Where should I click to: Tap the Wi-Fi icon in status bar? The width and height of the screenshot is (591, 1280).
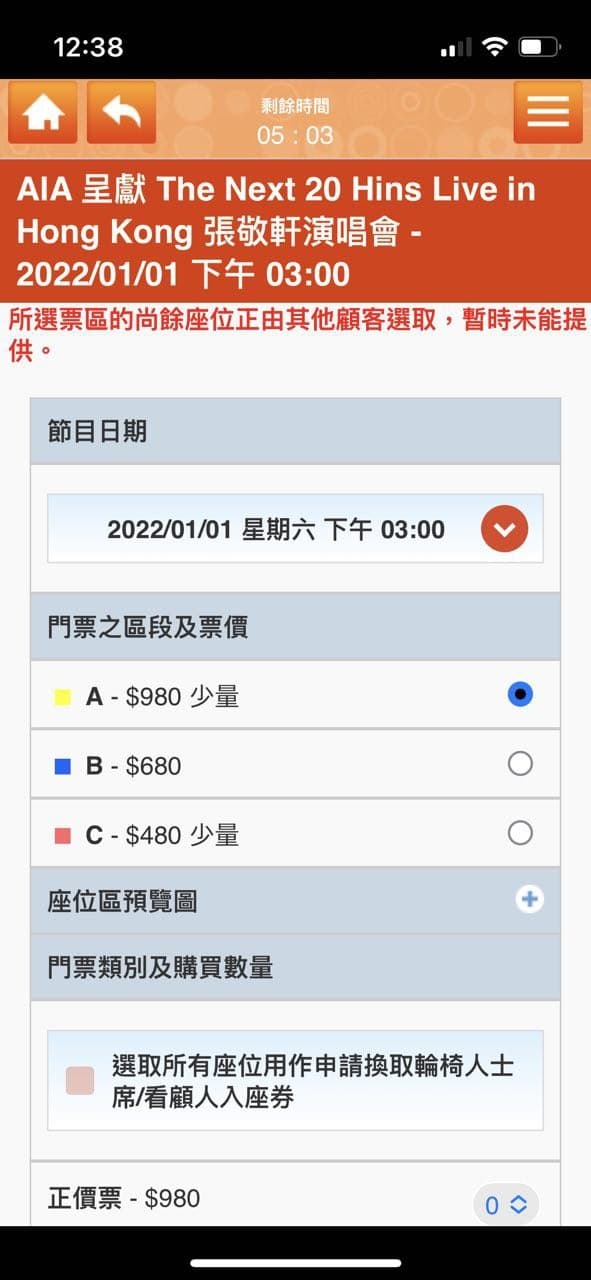coord(493,47)
